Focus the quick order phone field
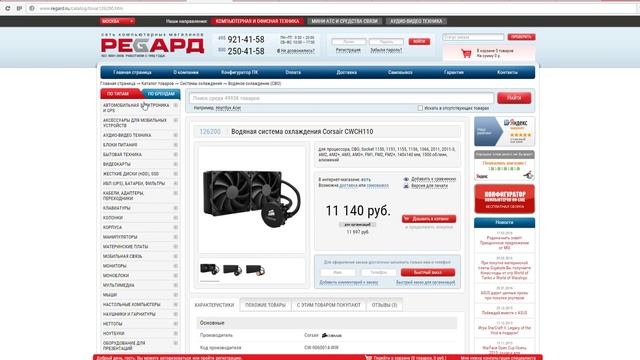Viewport: 640px width, 360px height. click(378, 272)
